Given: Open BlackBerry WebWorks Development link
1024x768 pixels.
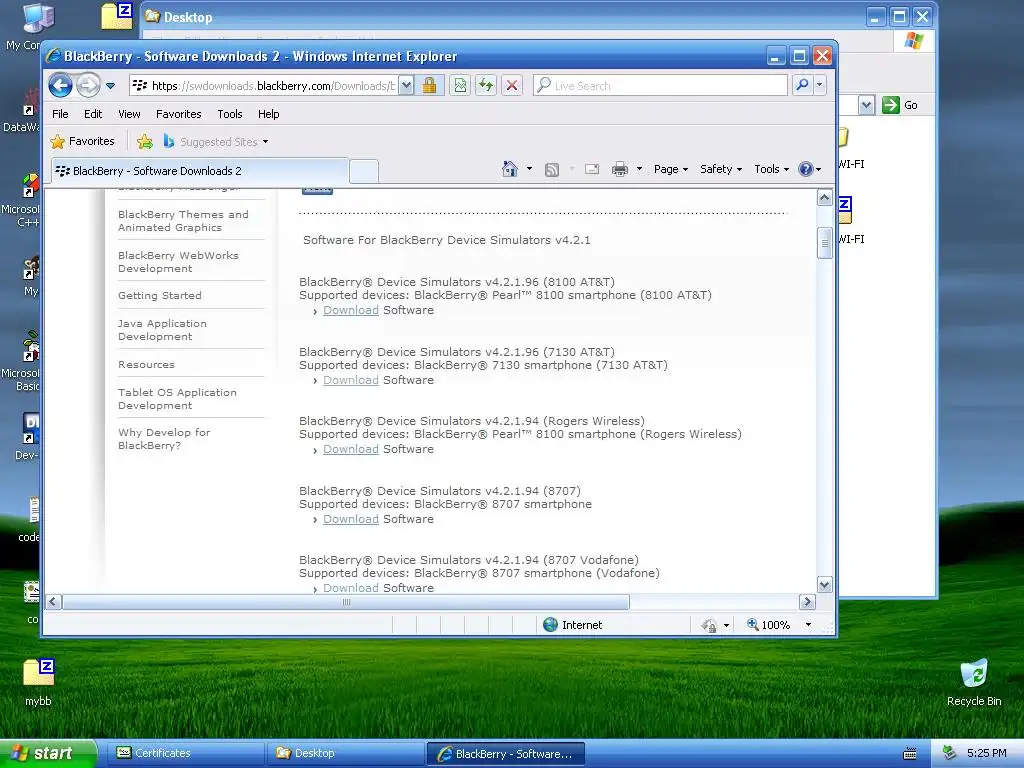Looking at the screenshot, I should pos(178,262).
